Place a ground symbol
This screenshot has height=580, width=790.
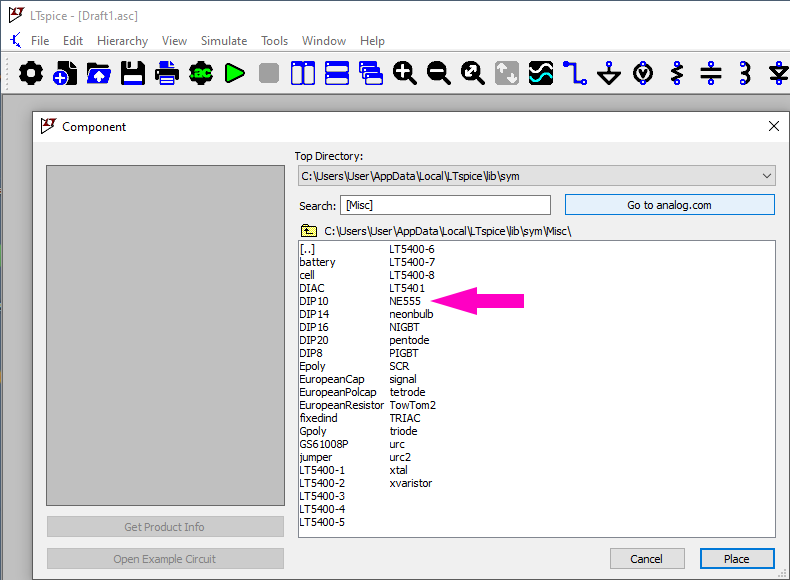609,74
